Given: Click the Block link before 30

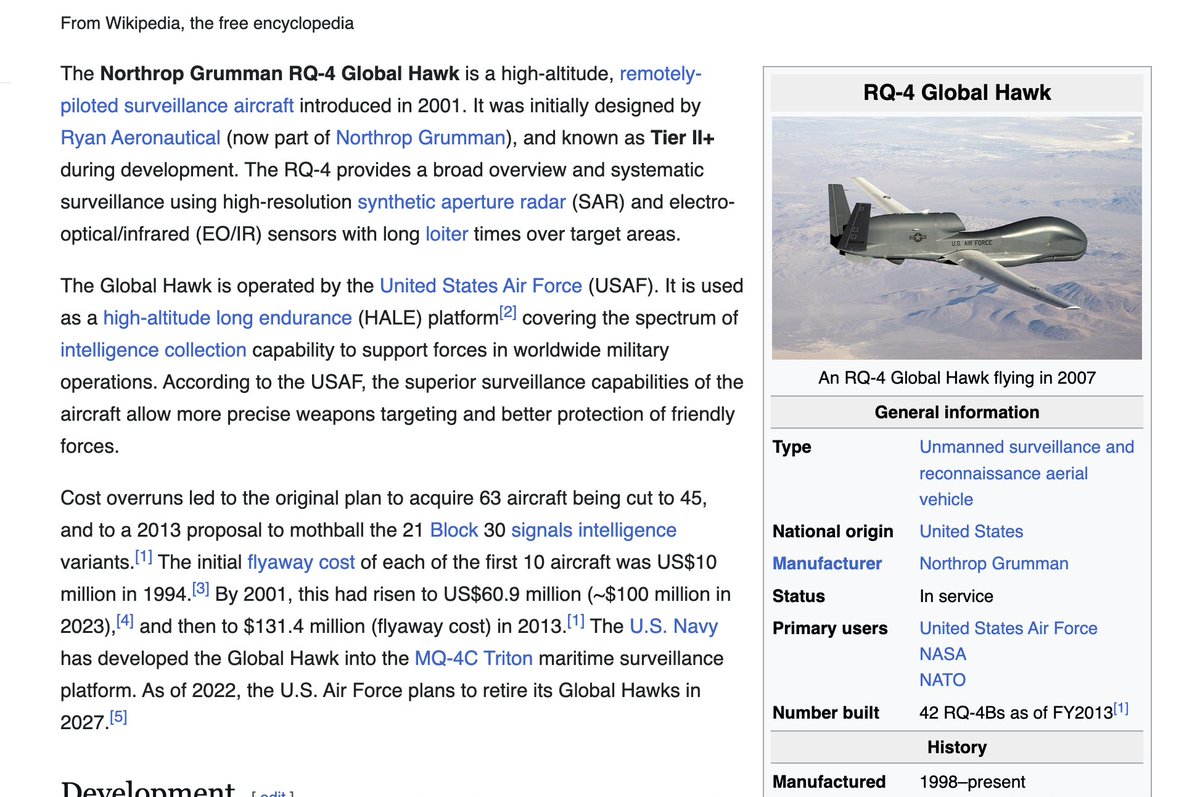Looking at the screenshot, I should click(x=454, y=529).
